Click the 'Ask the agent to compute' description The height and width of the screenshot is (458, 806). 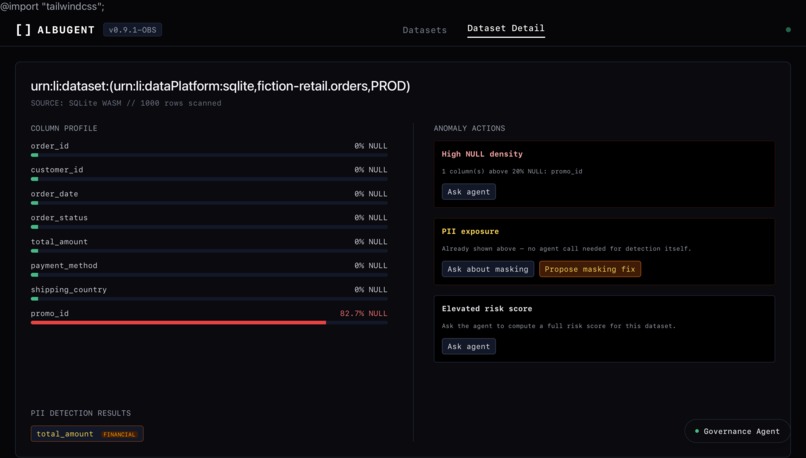coord(559,325)
